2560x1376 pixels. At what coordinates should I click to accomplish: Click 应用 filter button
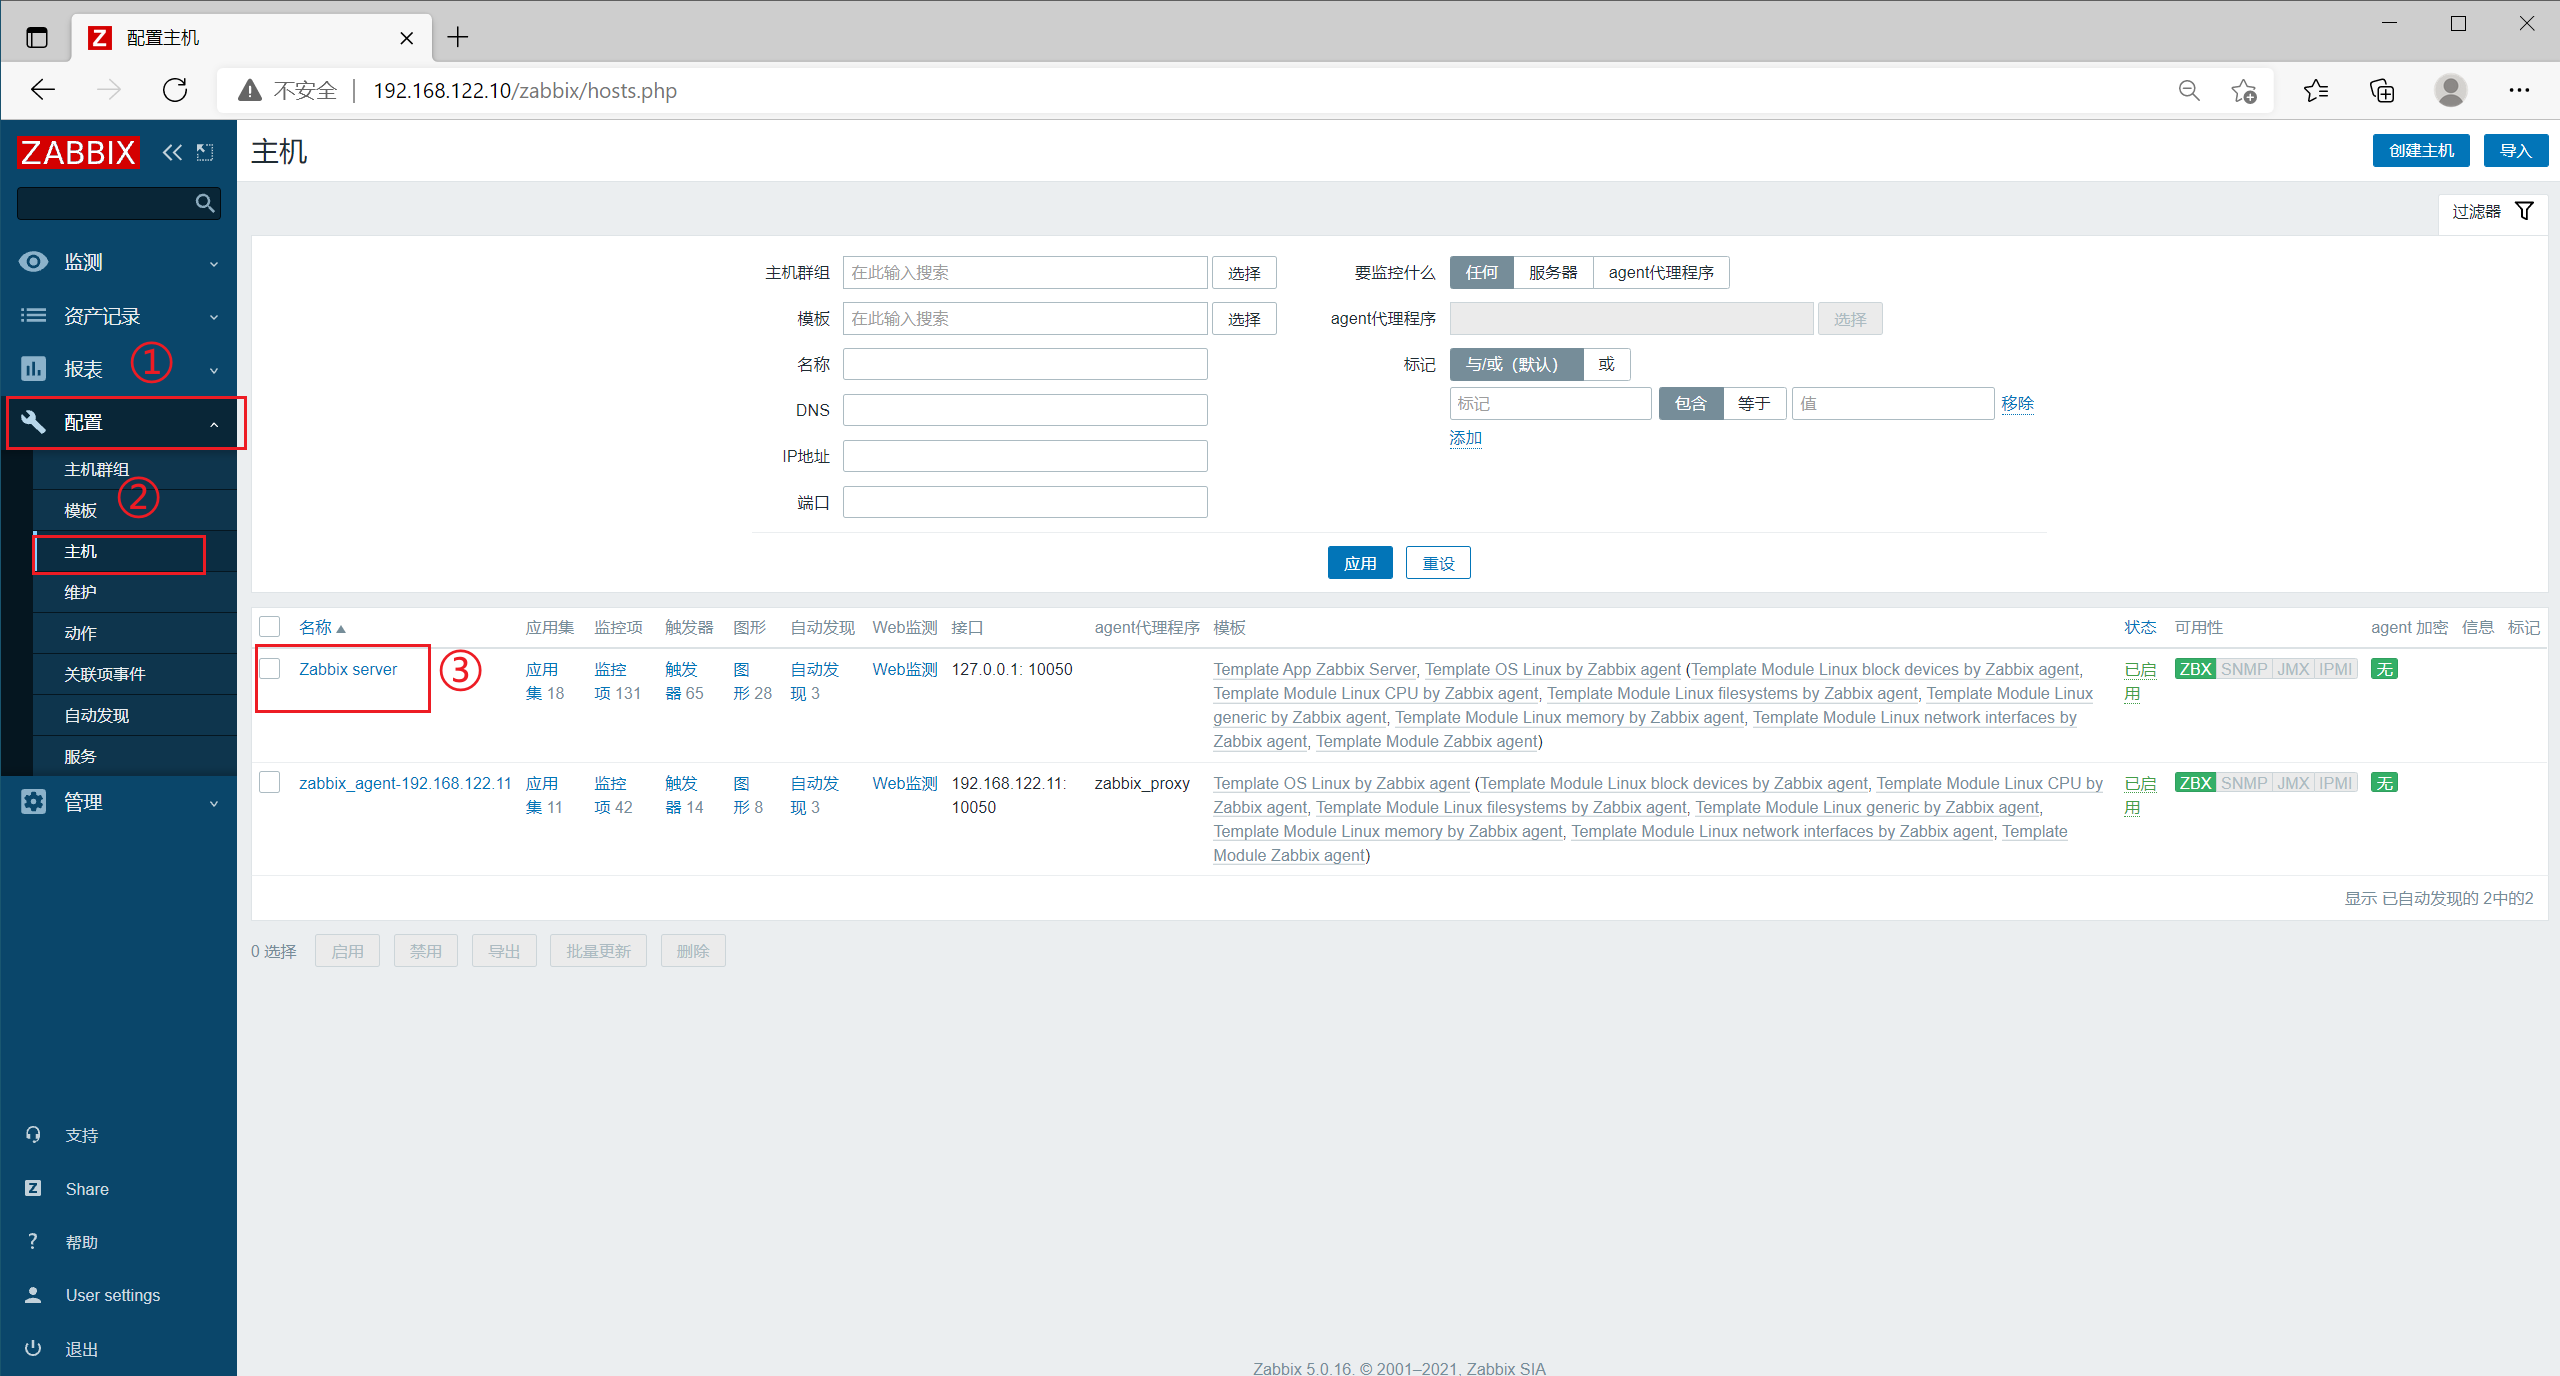[x=1360, y=563]
